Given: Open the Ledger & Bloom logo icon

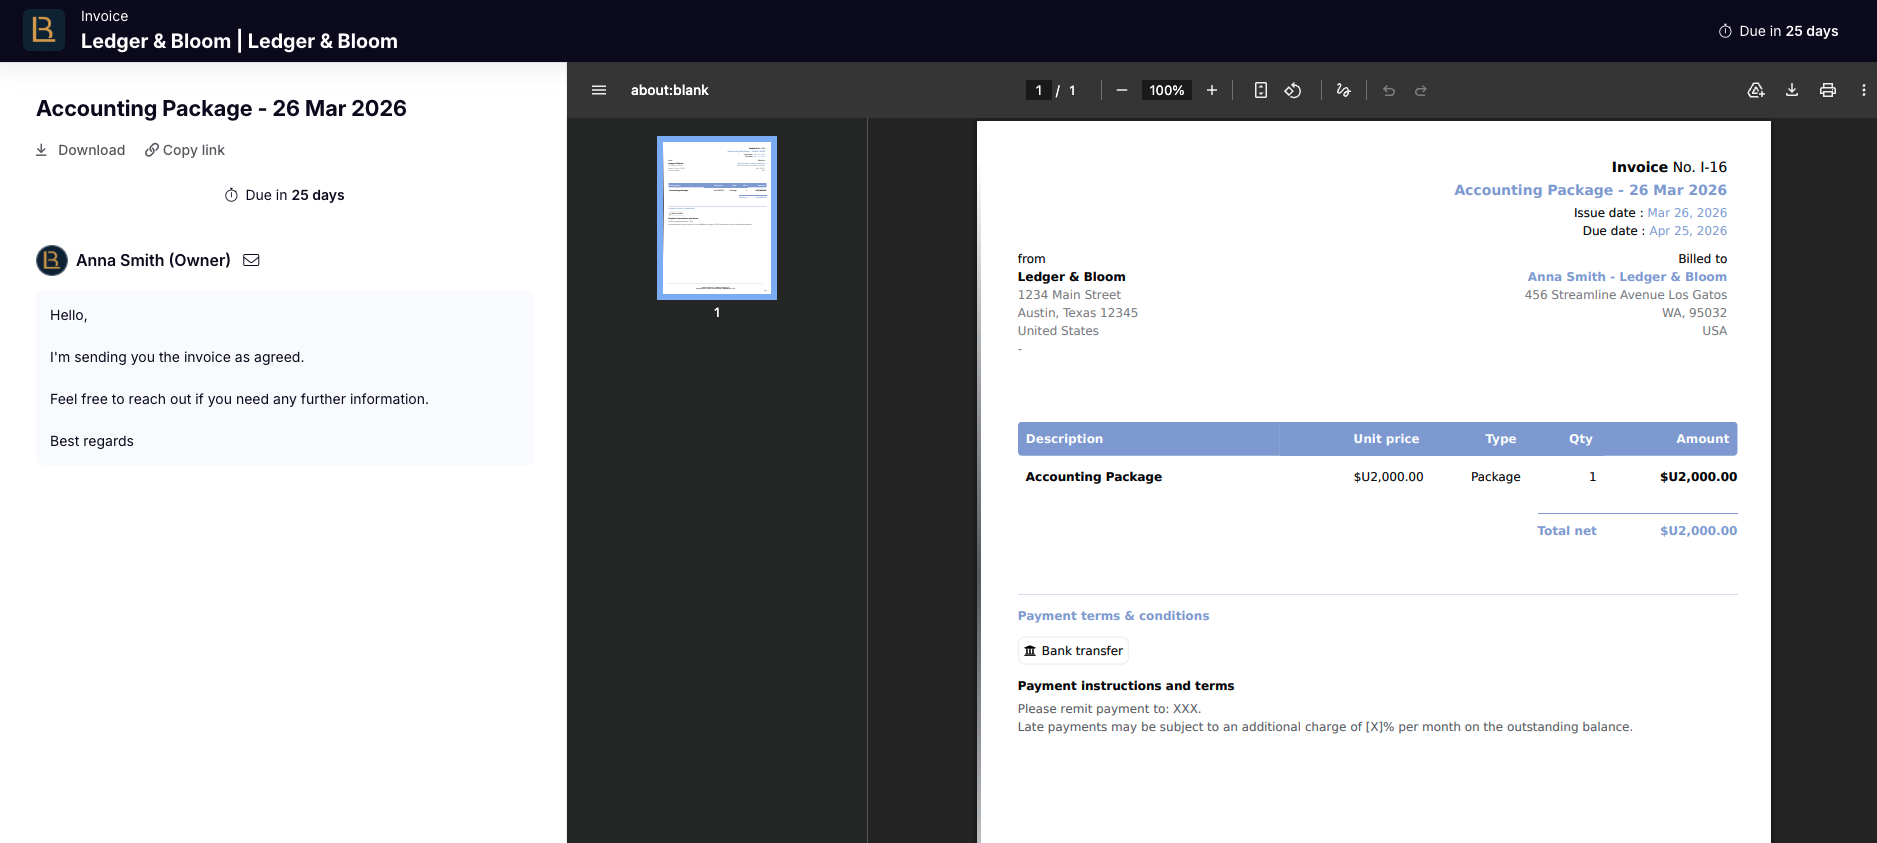Looking at the screenshot, I should click(44, 30).
